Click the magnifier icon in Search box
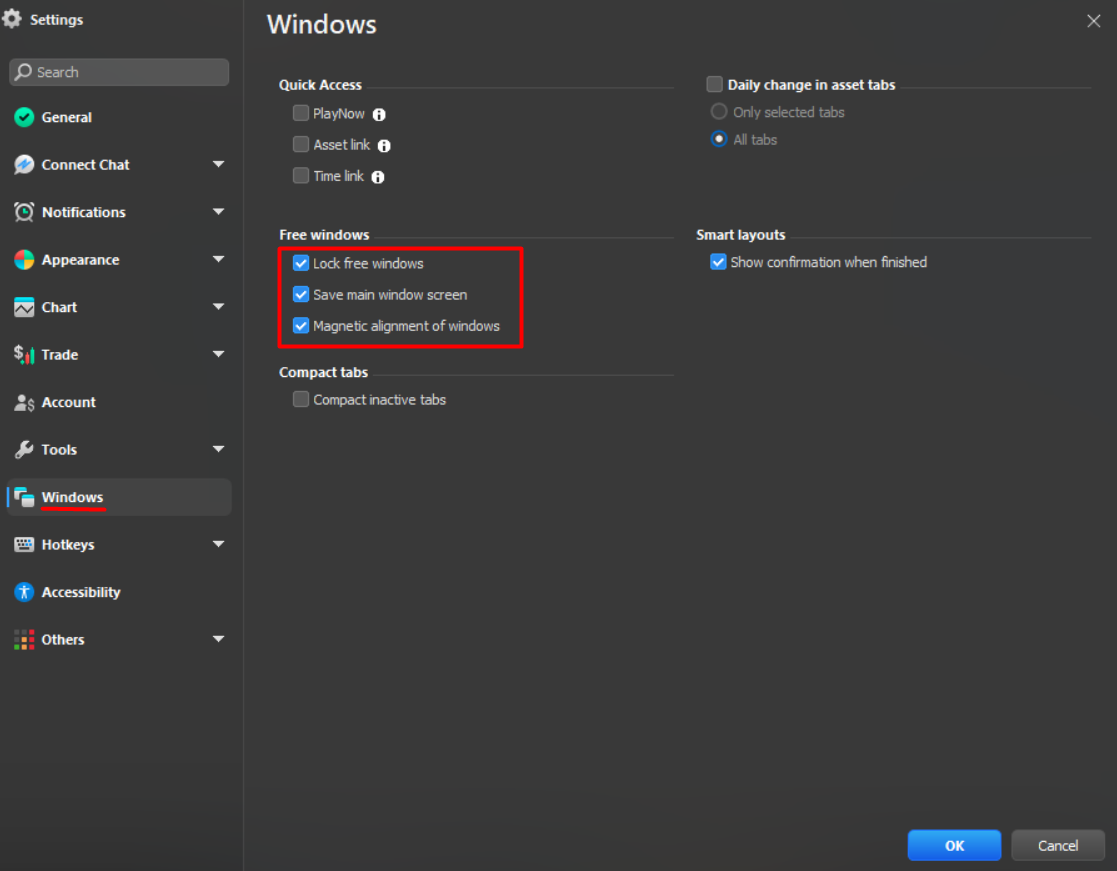Image resolution: width=1117 pixels, height=871 pixels. [24, 72]
